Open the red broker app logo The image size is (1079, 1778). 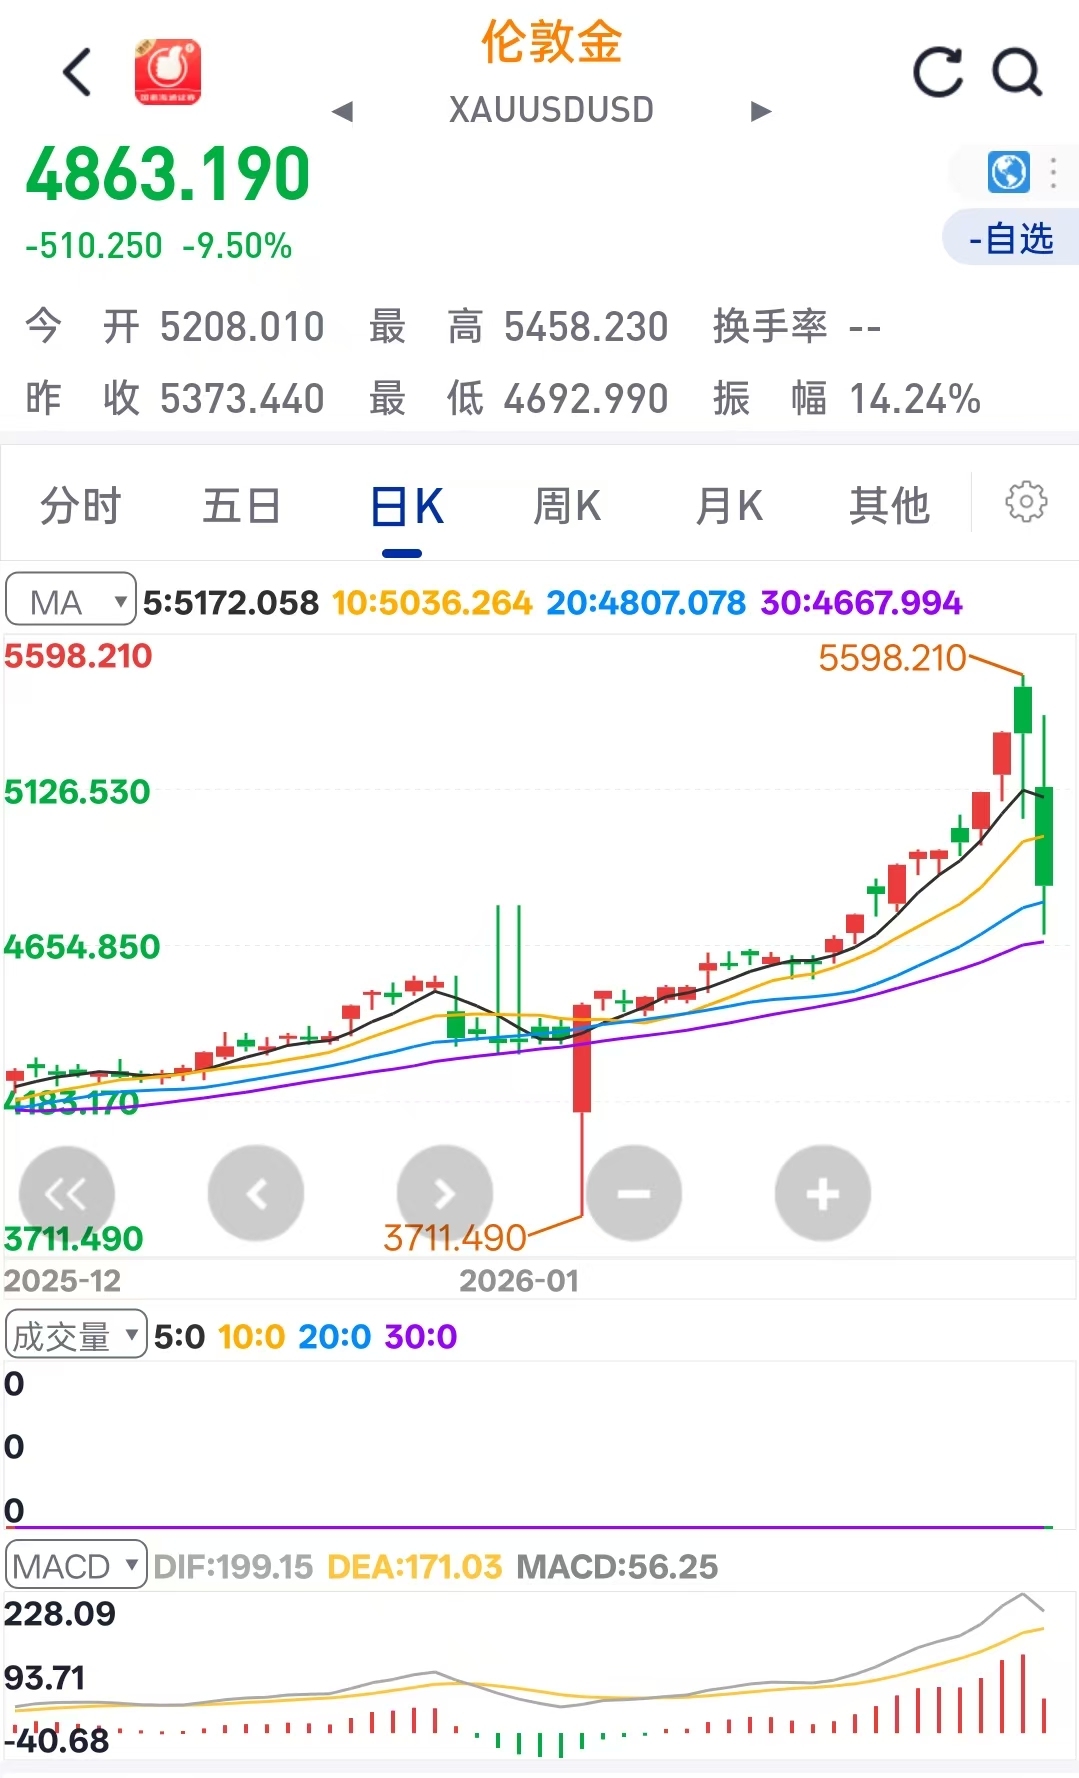point(168,72)
